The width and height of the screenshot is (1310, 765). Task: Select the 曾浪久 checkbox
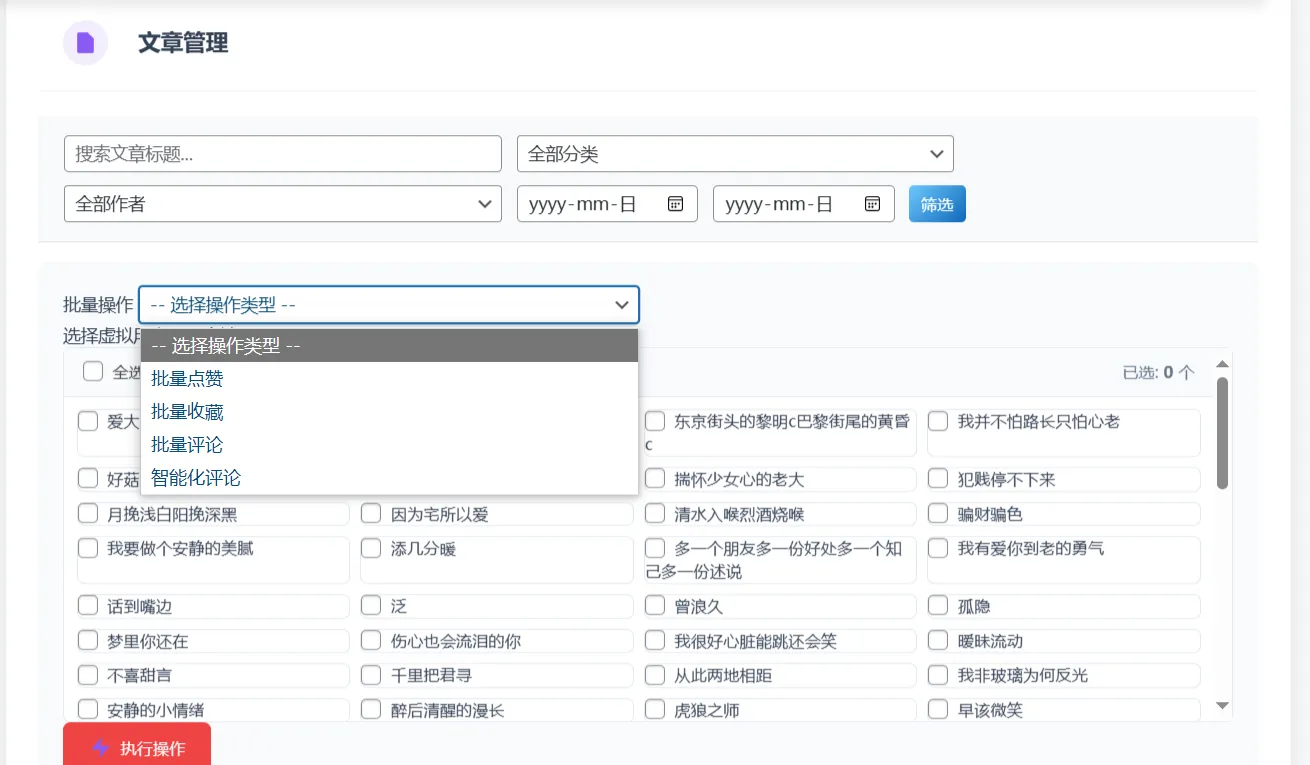655,606
